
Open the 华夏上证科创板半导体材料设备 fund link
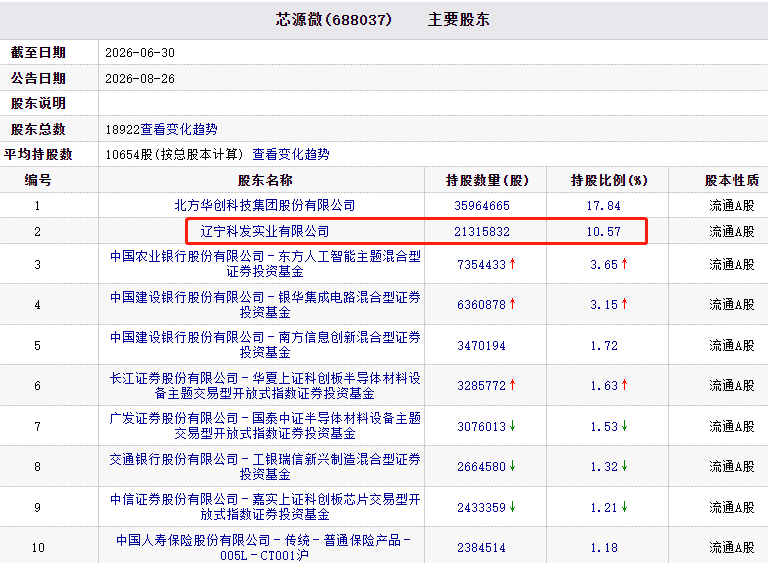tap(264, 386)
